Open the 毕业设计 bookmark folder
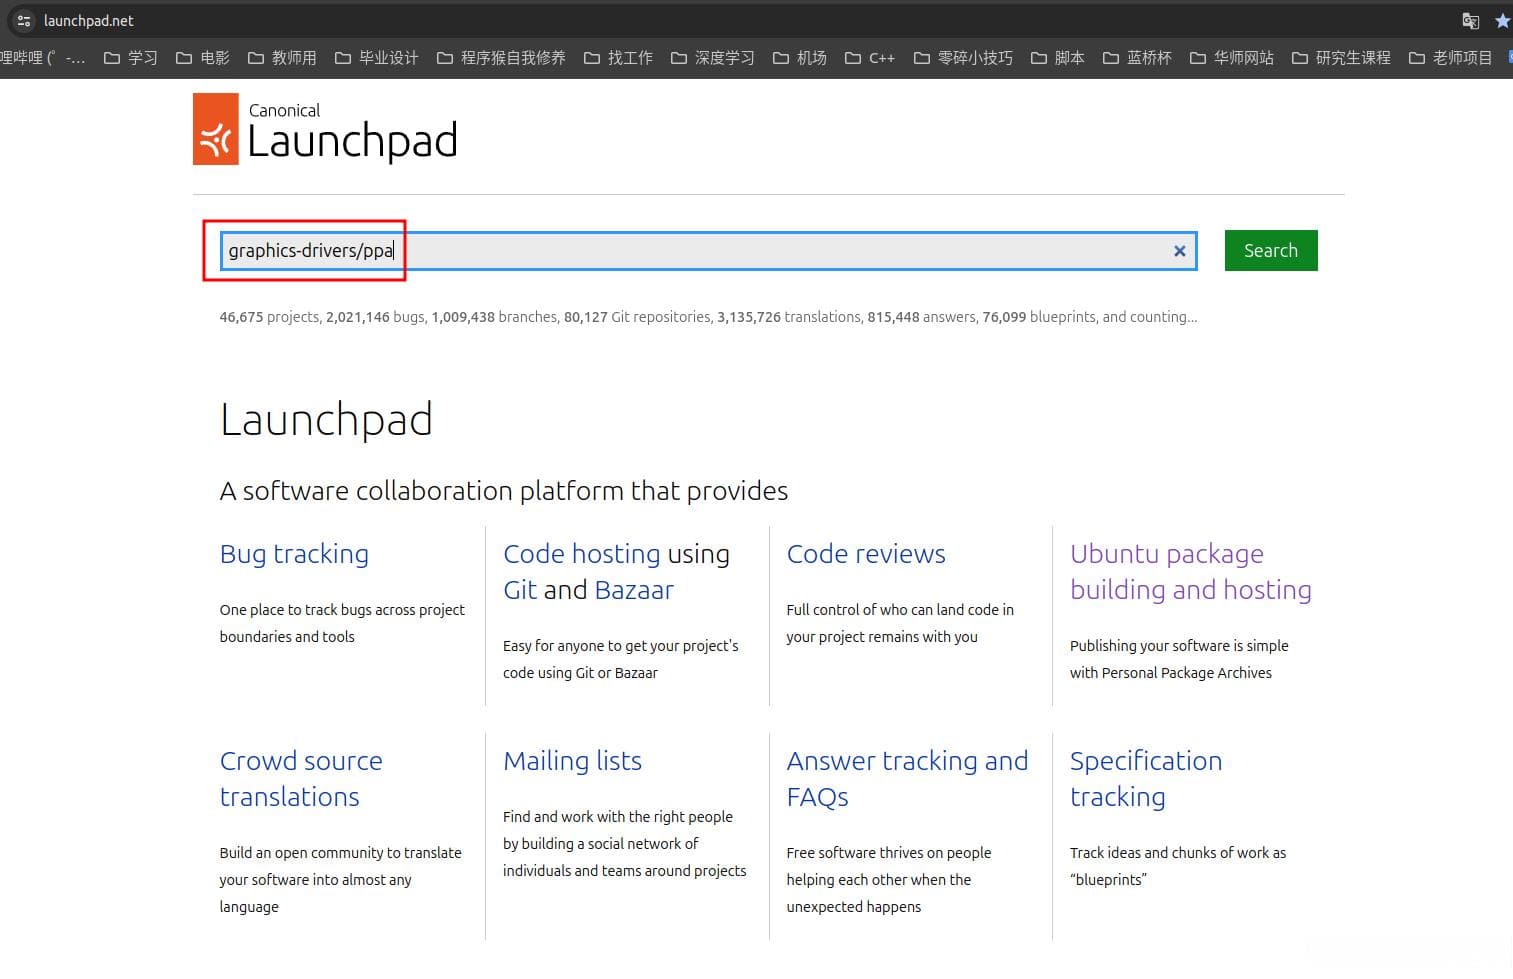Image resolution: width=1513 pixels, height=979 pixels. (x=377, y=58)
